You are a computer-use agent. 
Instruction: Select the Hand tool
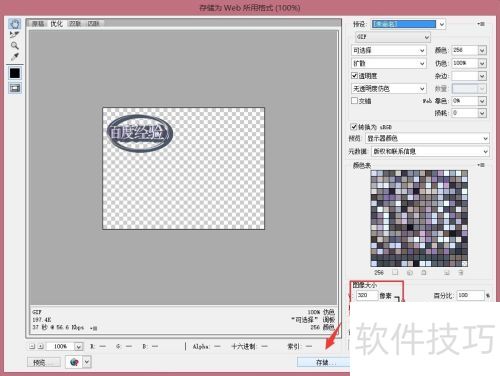coord(15,24)
